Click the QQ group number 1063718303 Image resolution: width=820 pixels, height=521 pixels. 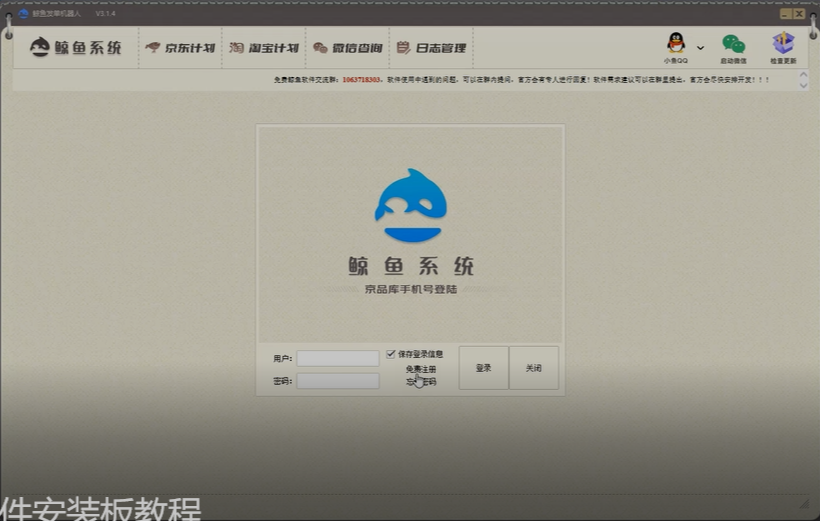pos(361,80)
